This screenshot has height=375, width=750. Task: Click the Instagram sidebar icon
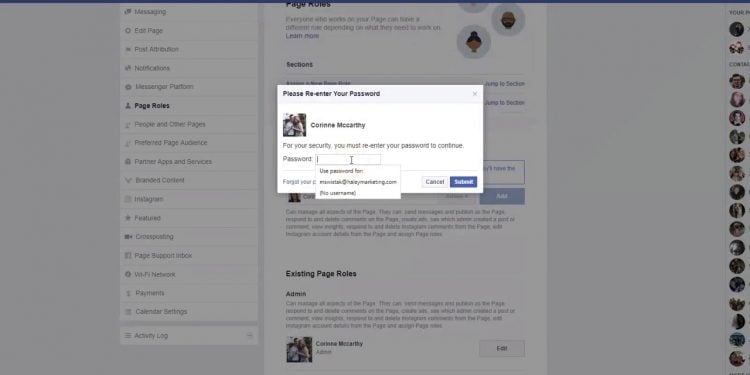click(x=128, y=199)
